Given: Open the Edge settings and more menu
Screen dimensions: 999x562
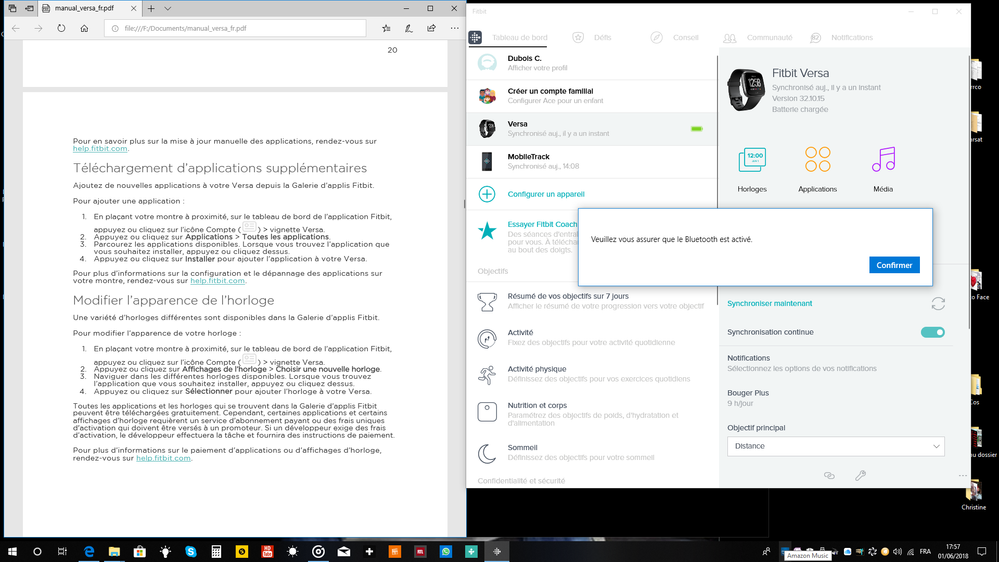Looking at the screenshot, I should pos(454,28).
